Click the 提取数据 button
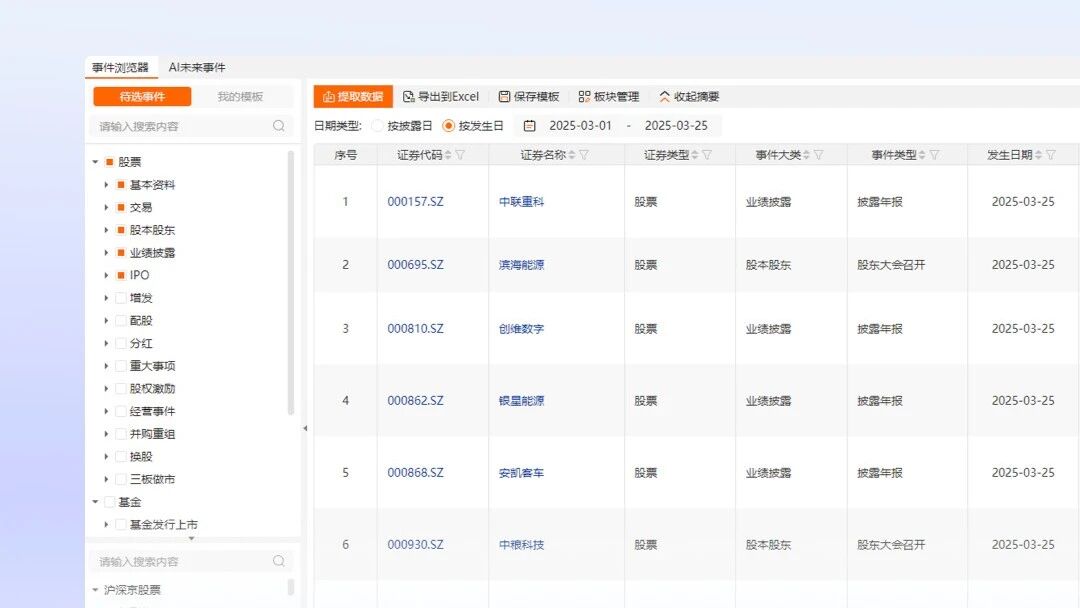The width and height of the screenshot is (1080, 608). (x=353, y=96)
